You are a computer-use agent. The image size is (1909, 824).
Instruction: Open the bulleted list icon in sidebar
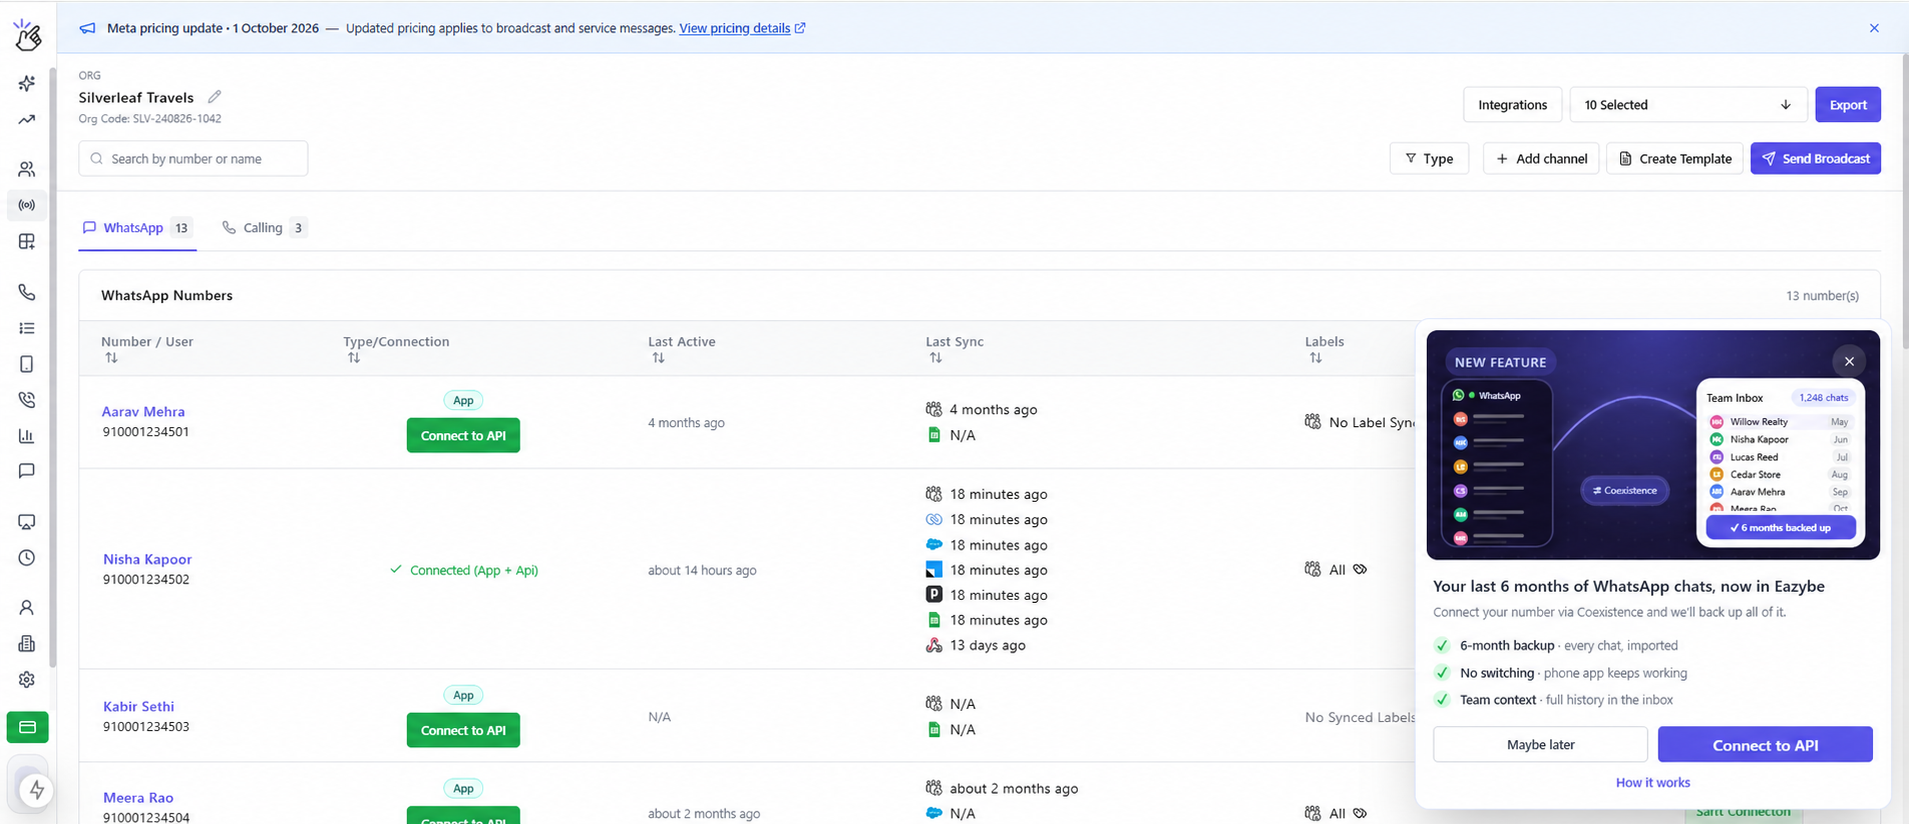(x=27, y=328)
